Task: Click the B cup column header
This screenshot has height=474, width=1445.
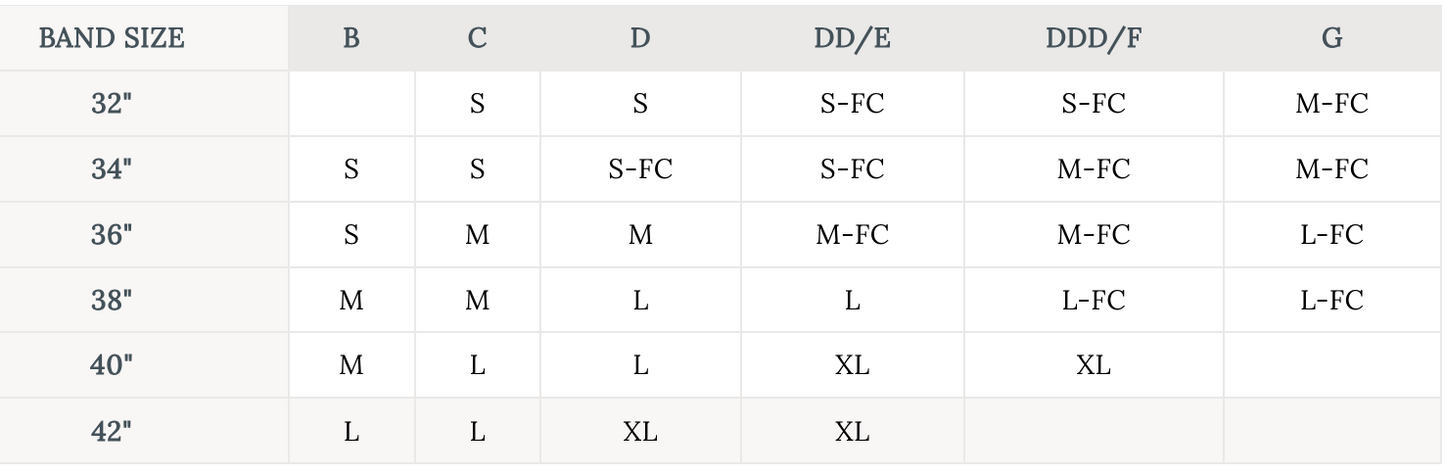Action: point(351,39)
